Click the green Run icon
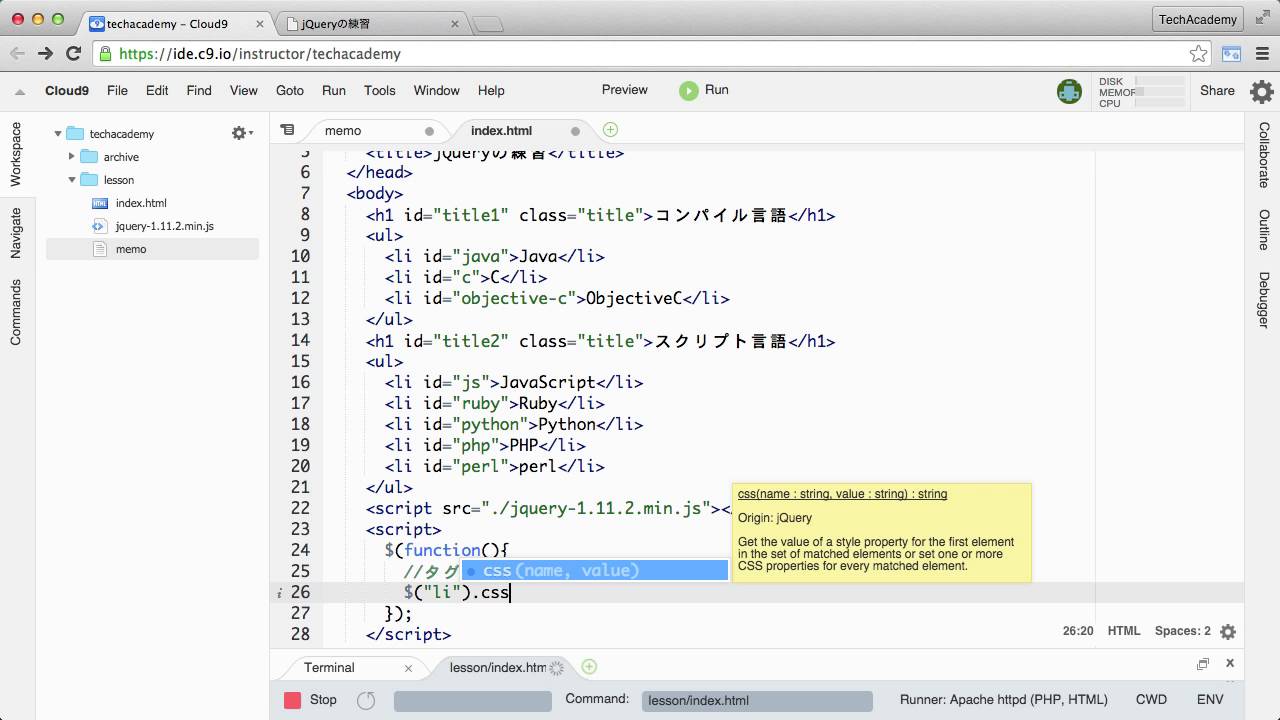The width and height of the screenshot is (1280, 720). pyautogui.click(x=688, y=90)
